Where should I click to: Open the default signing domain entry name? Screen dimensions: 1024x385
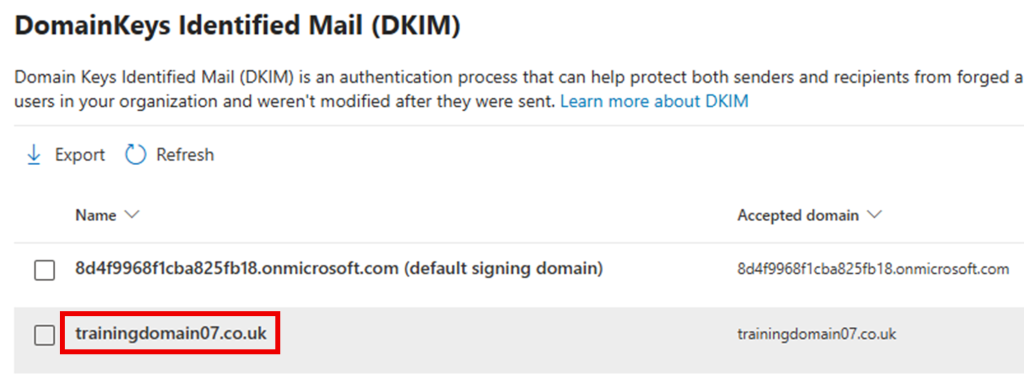click(339, 268)
